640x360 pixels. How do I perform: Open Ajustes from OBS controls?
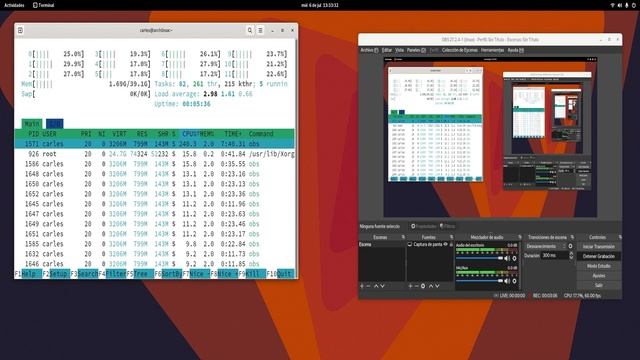599,276
